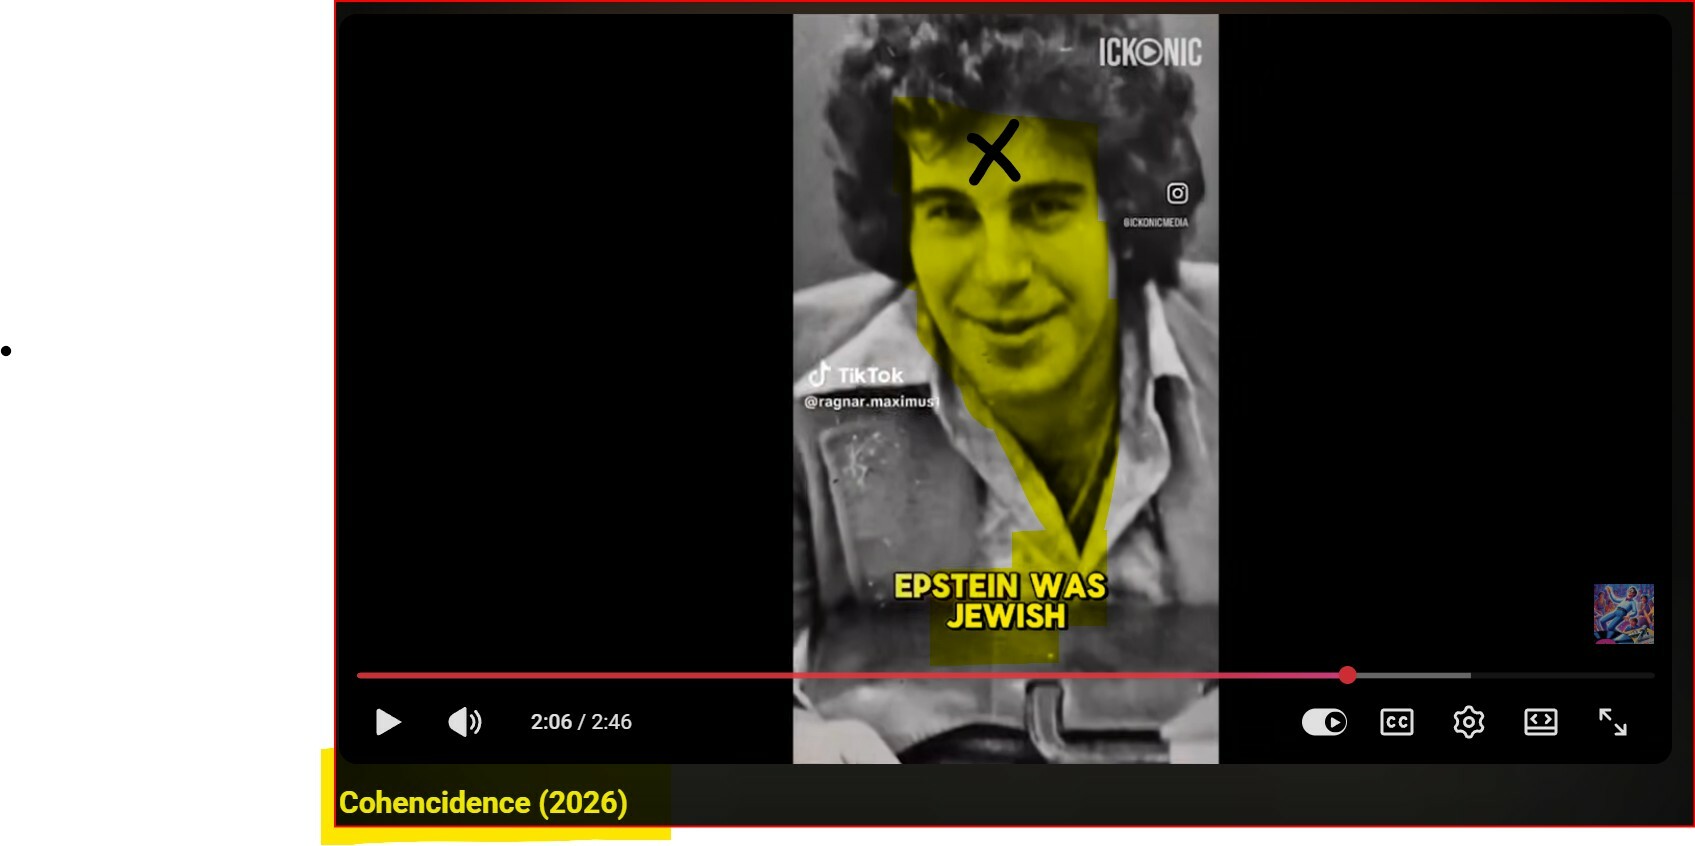Screen dimensions: 1695x846
Task: Seek to the start of the red progress bar
Action: tap(362, 676)
